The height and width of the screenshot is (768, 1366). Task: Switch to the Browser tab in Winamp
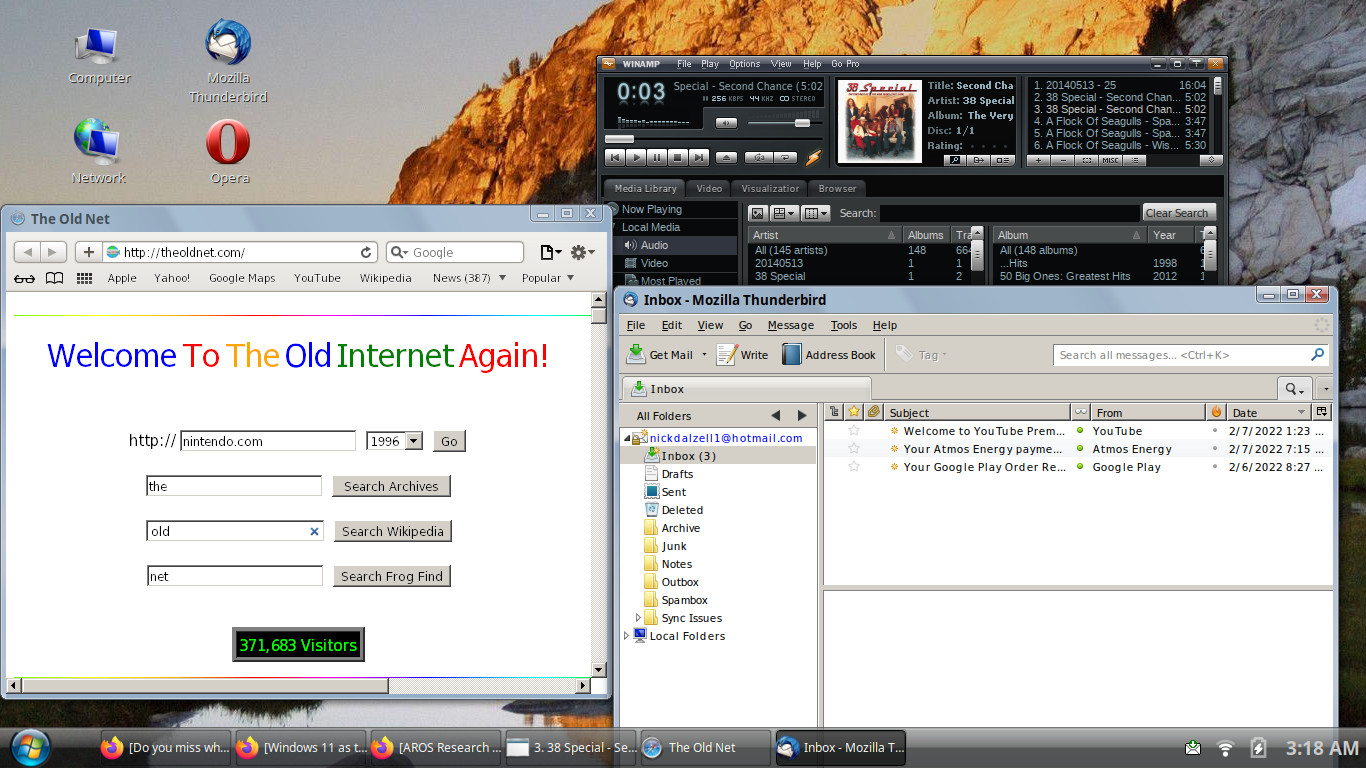[837, 188]
